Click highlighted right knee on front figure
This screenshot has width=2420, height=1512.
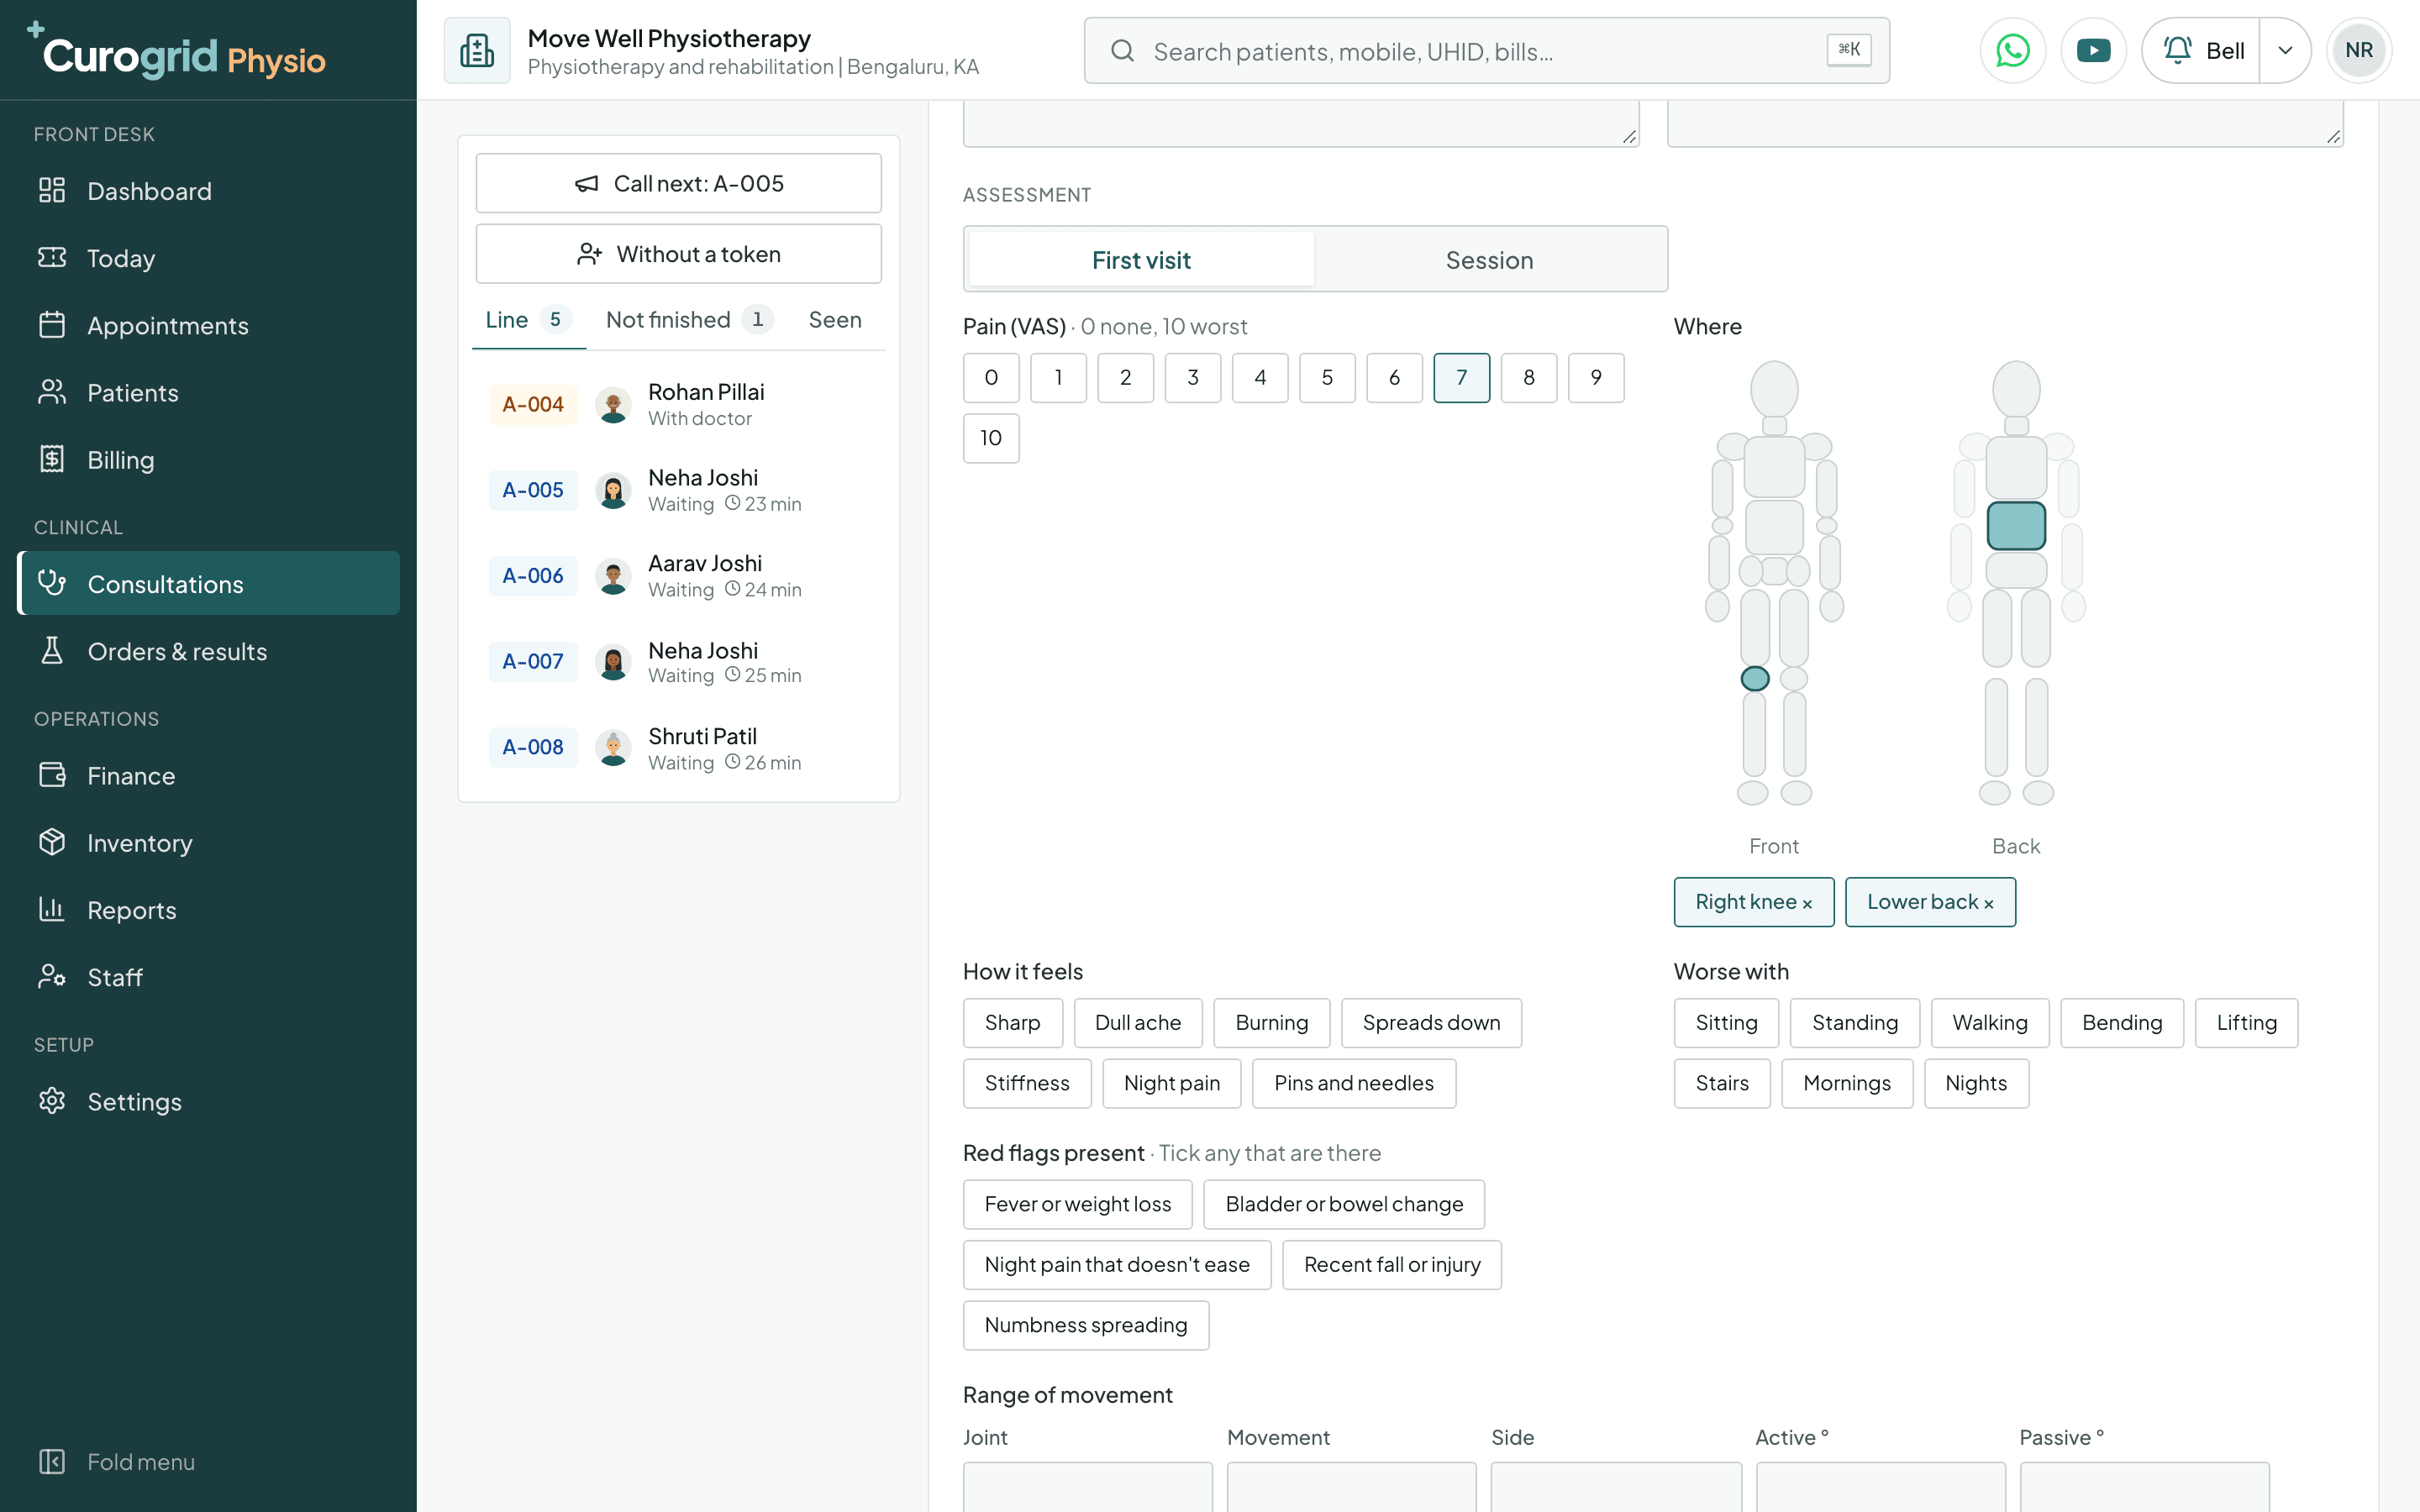click(x=1755, y=678)
